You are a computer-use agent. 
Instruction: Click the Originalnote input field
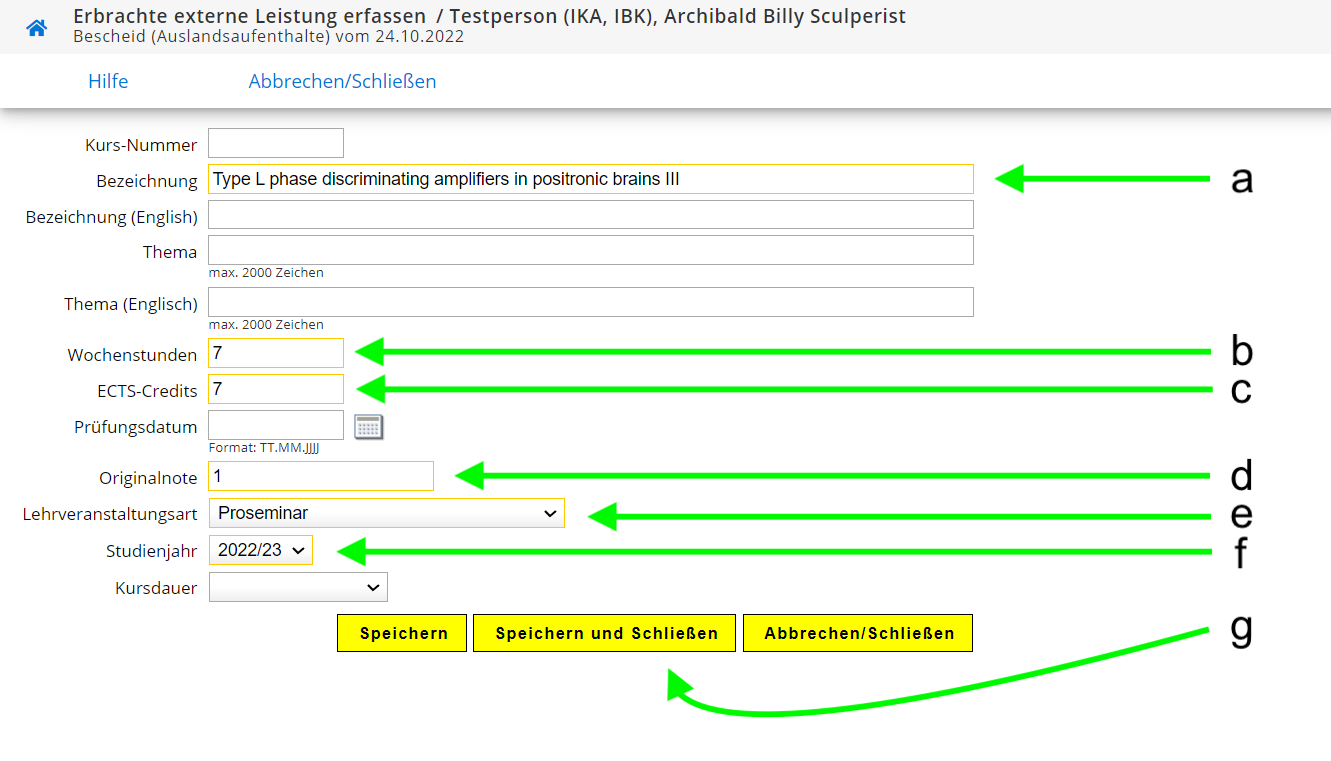coord(321,476)
